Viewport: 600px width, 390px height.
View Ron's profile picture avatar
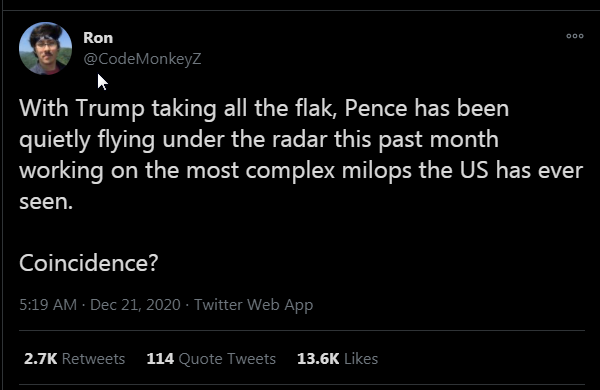[46, 48]
